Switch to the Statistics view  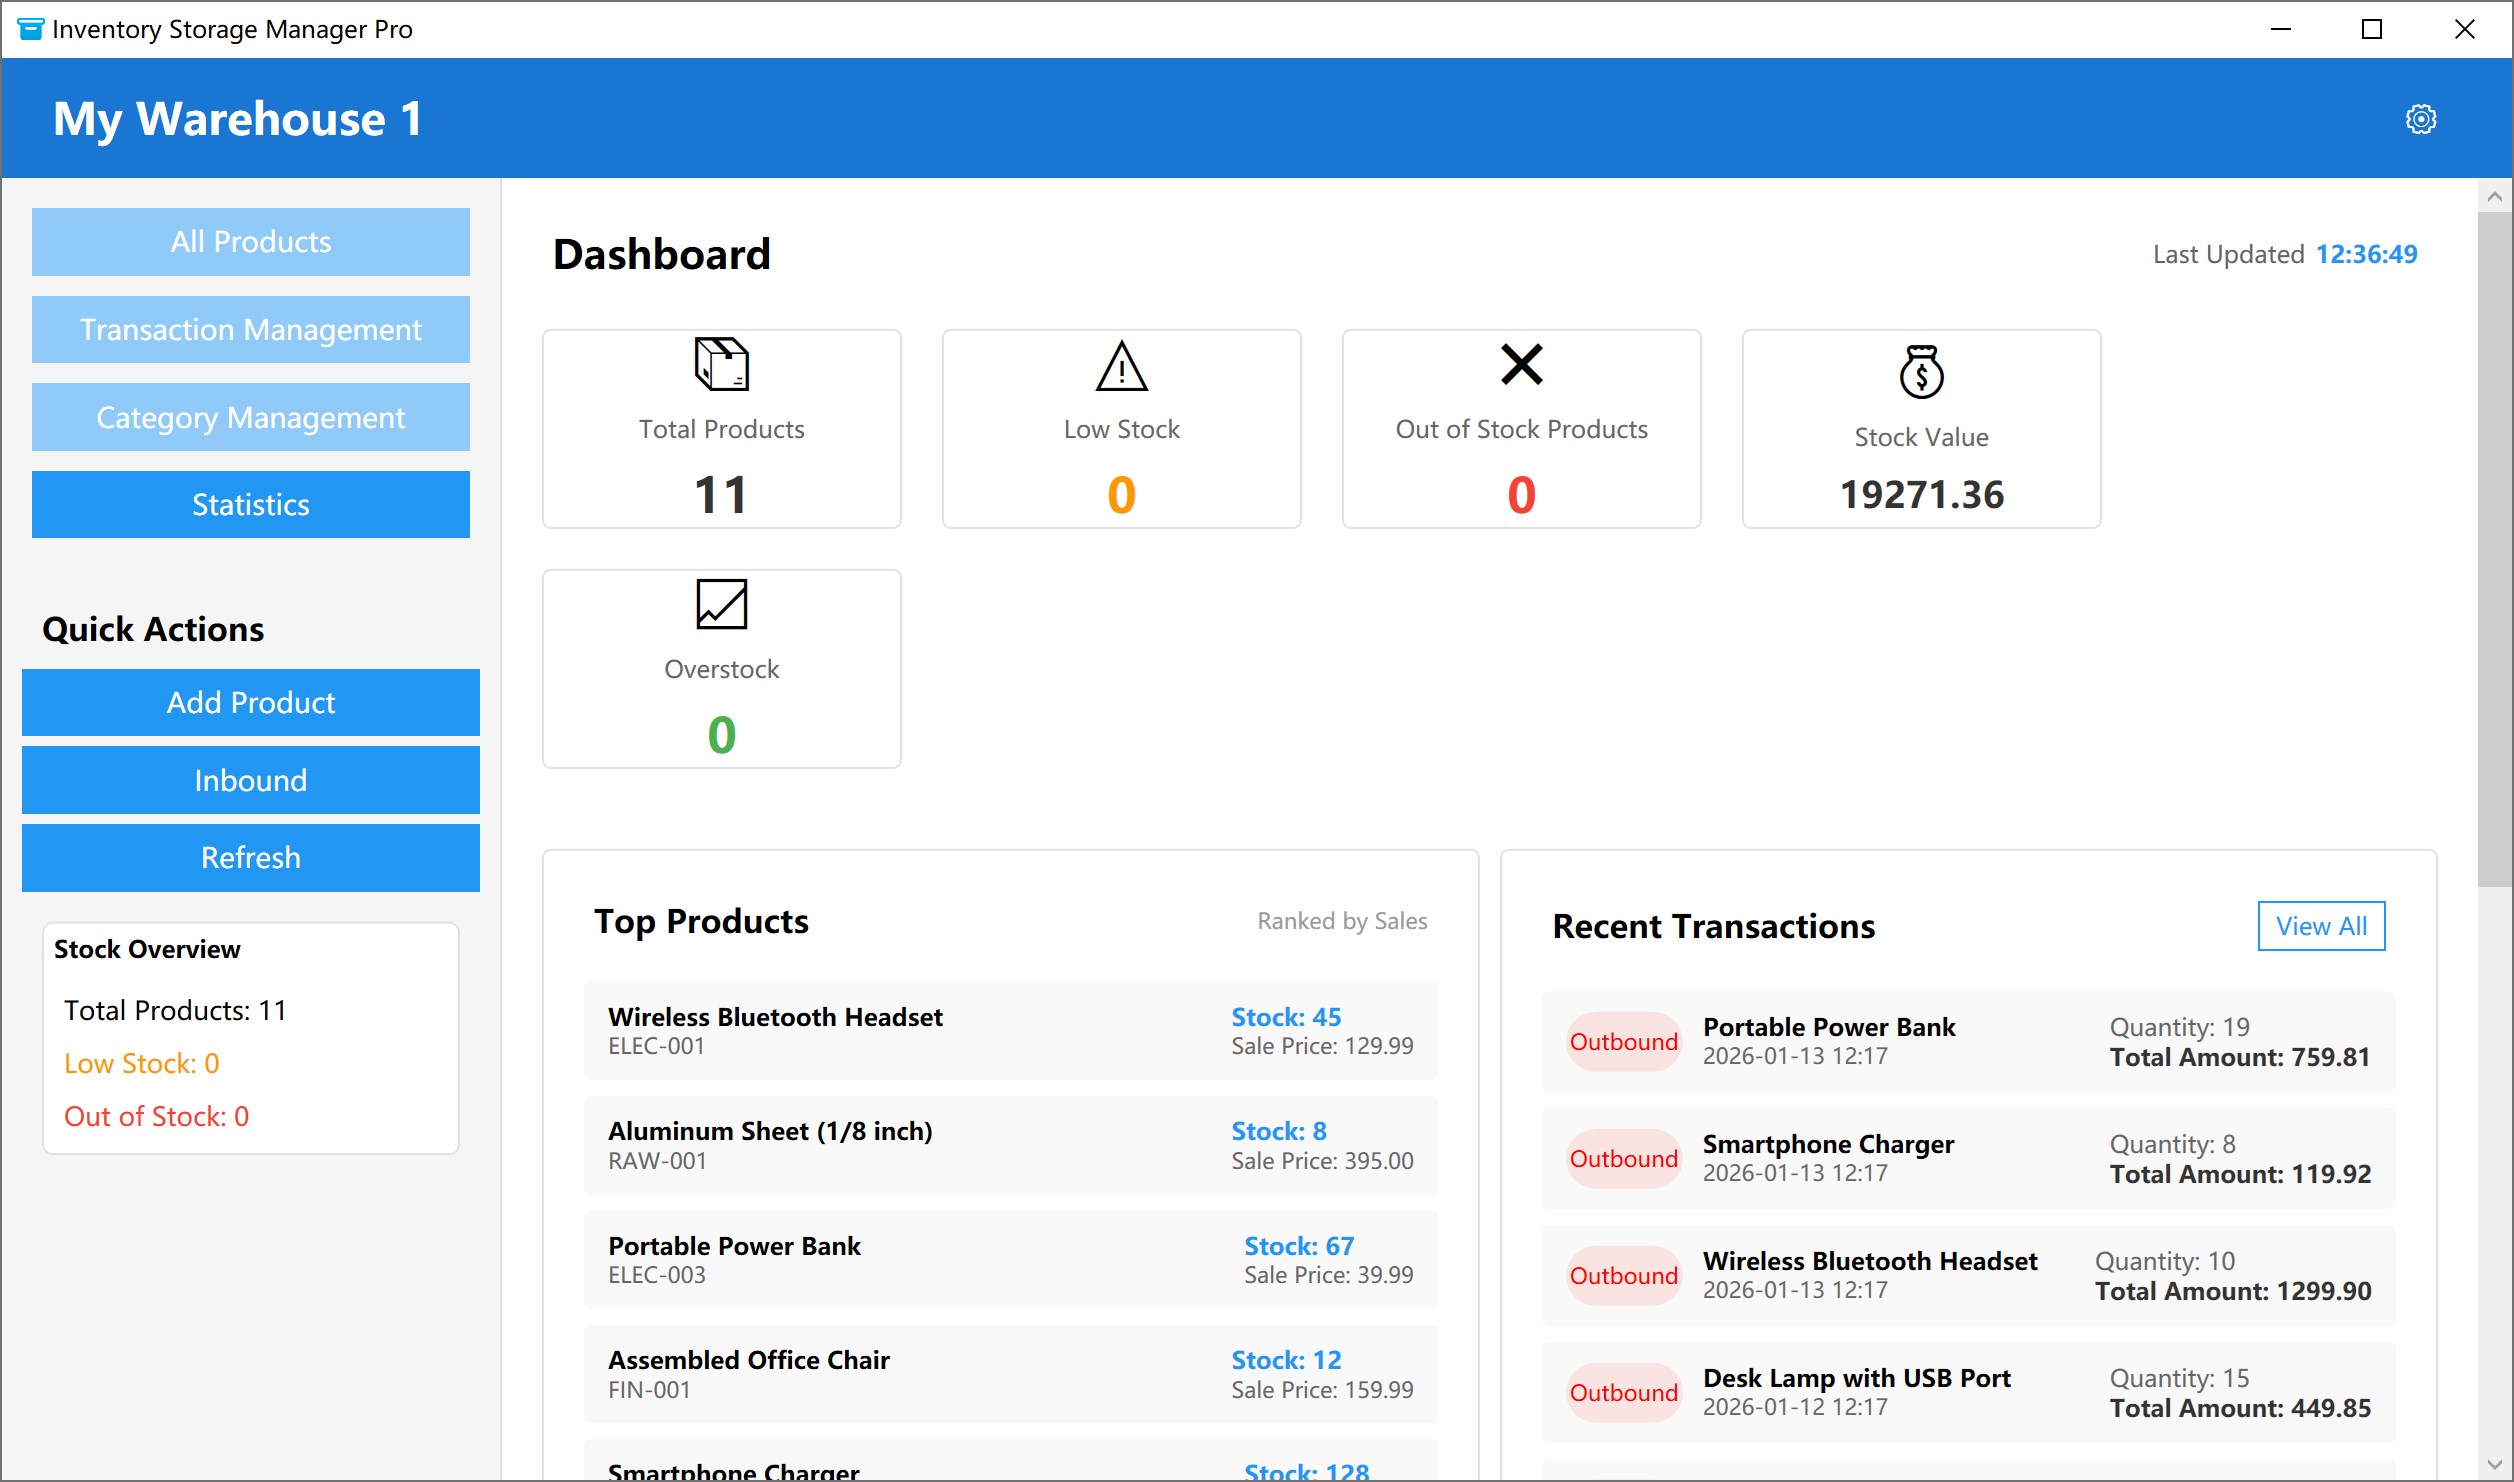[250, 505]
